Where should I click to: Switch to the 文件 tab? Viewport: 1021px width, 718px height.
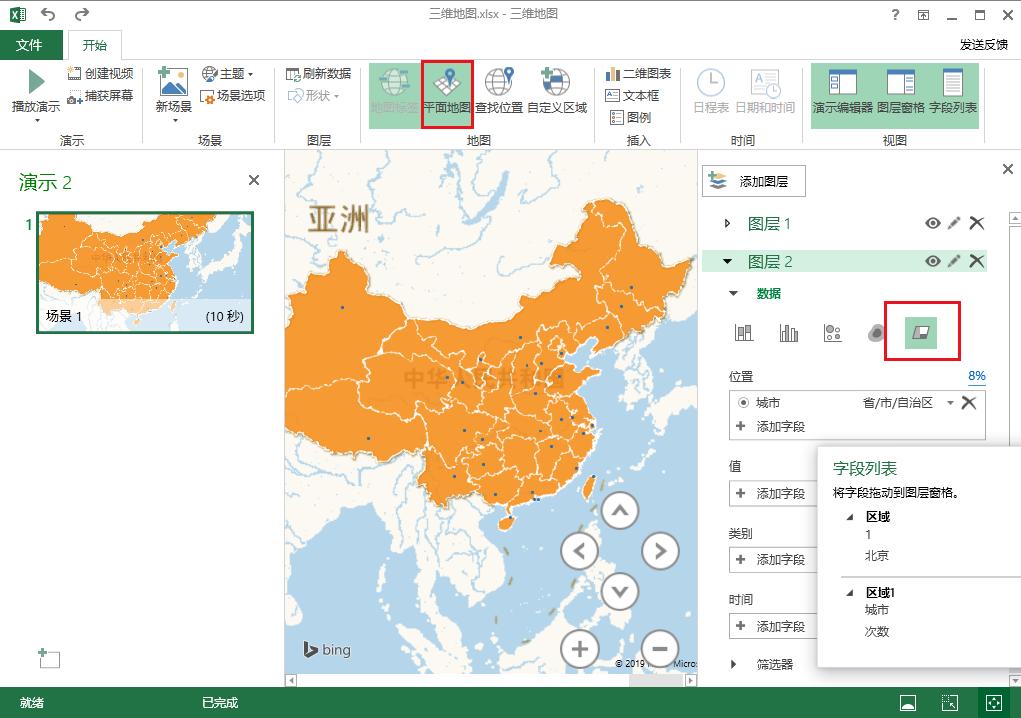point(30,45)
